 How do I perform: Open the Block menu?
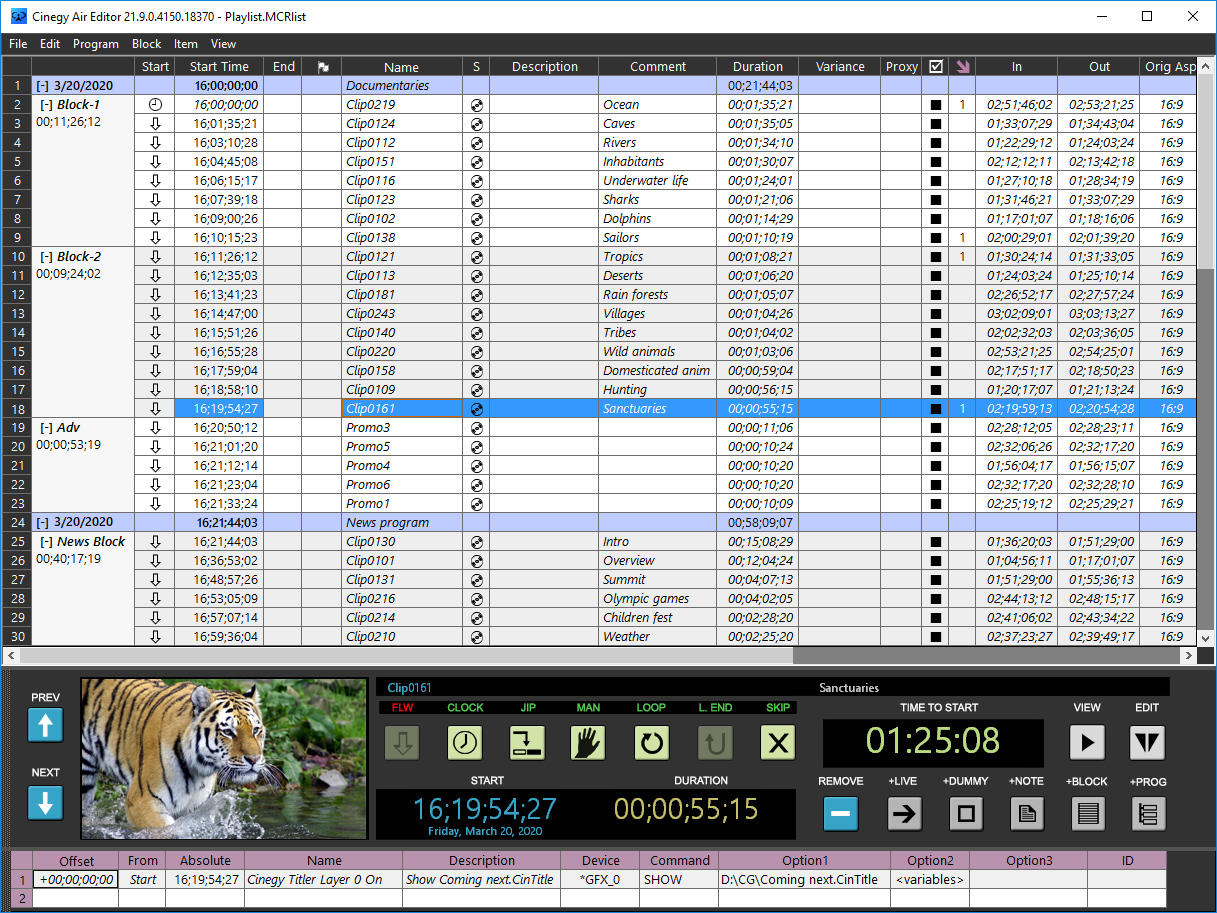tap(146, 44)
